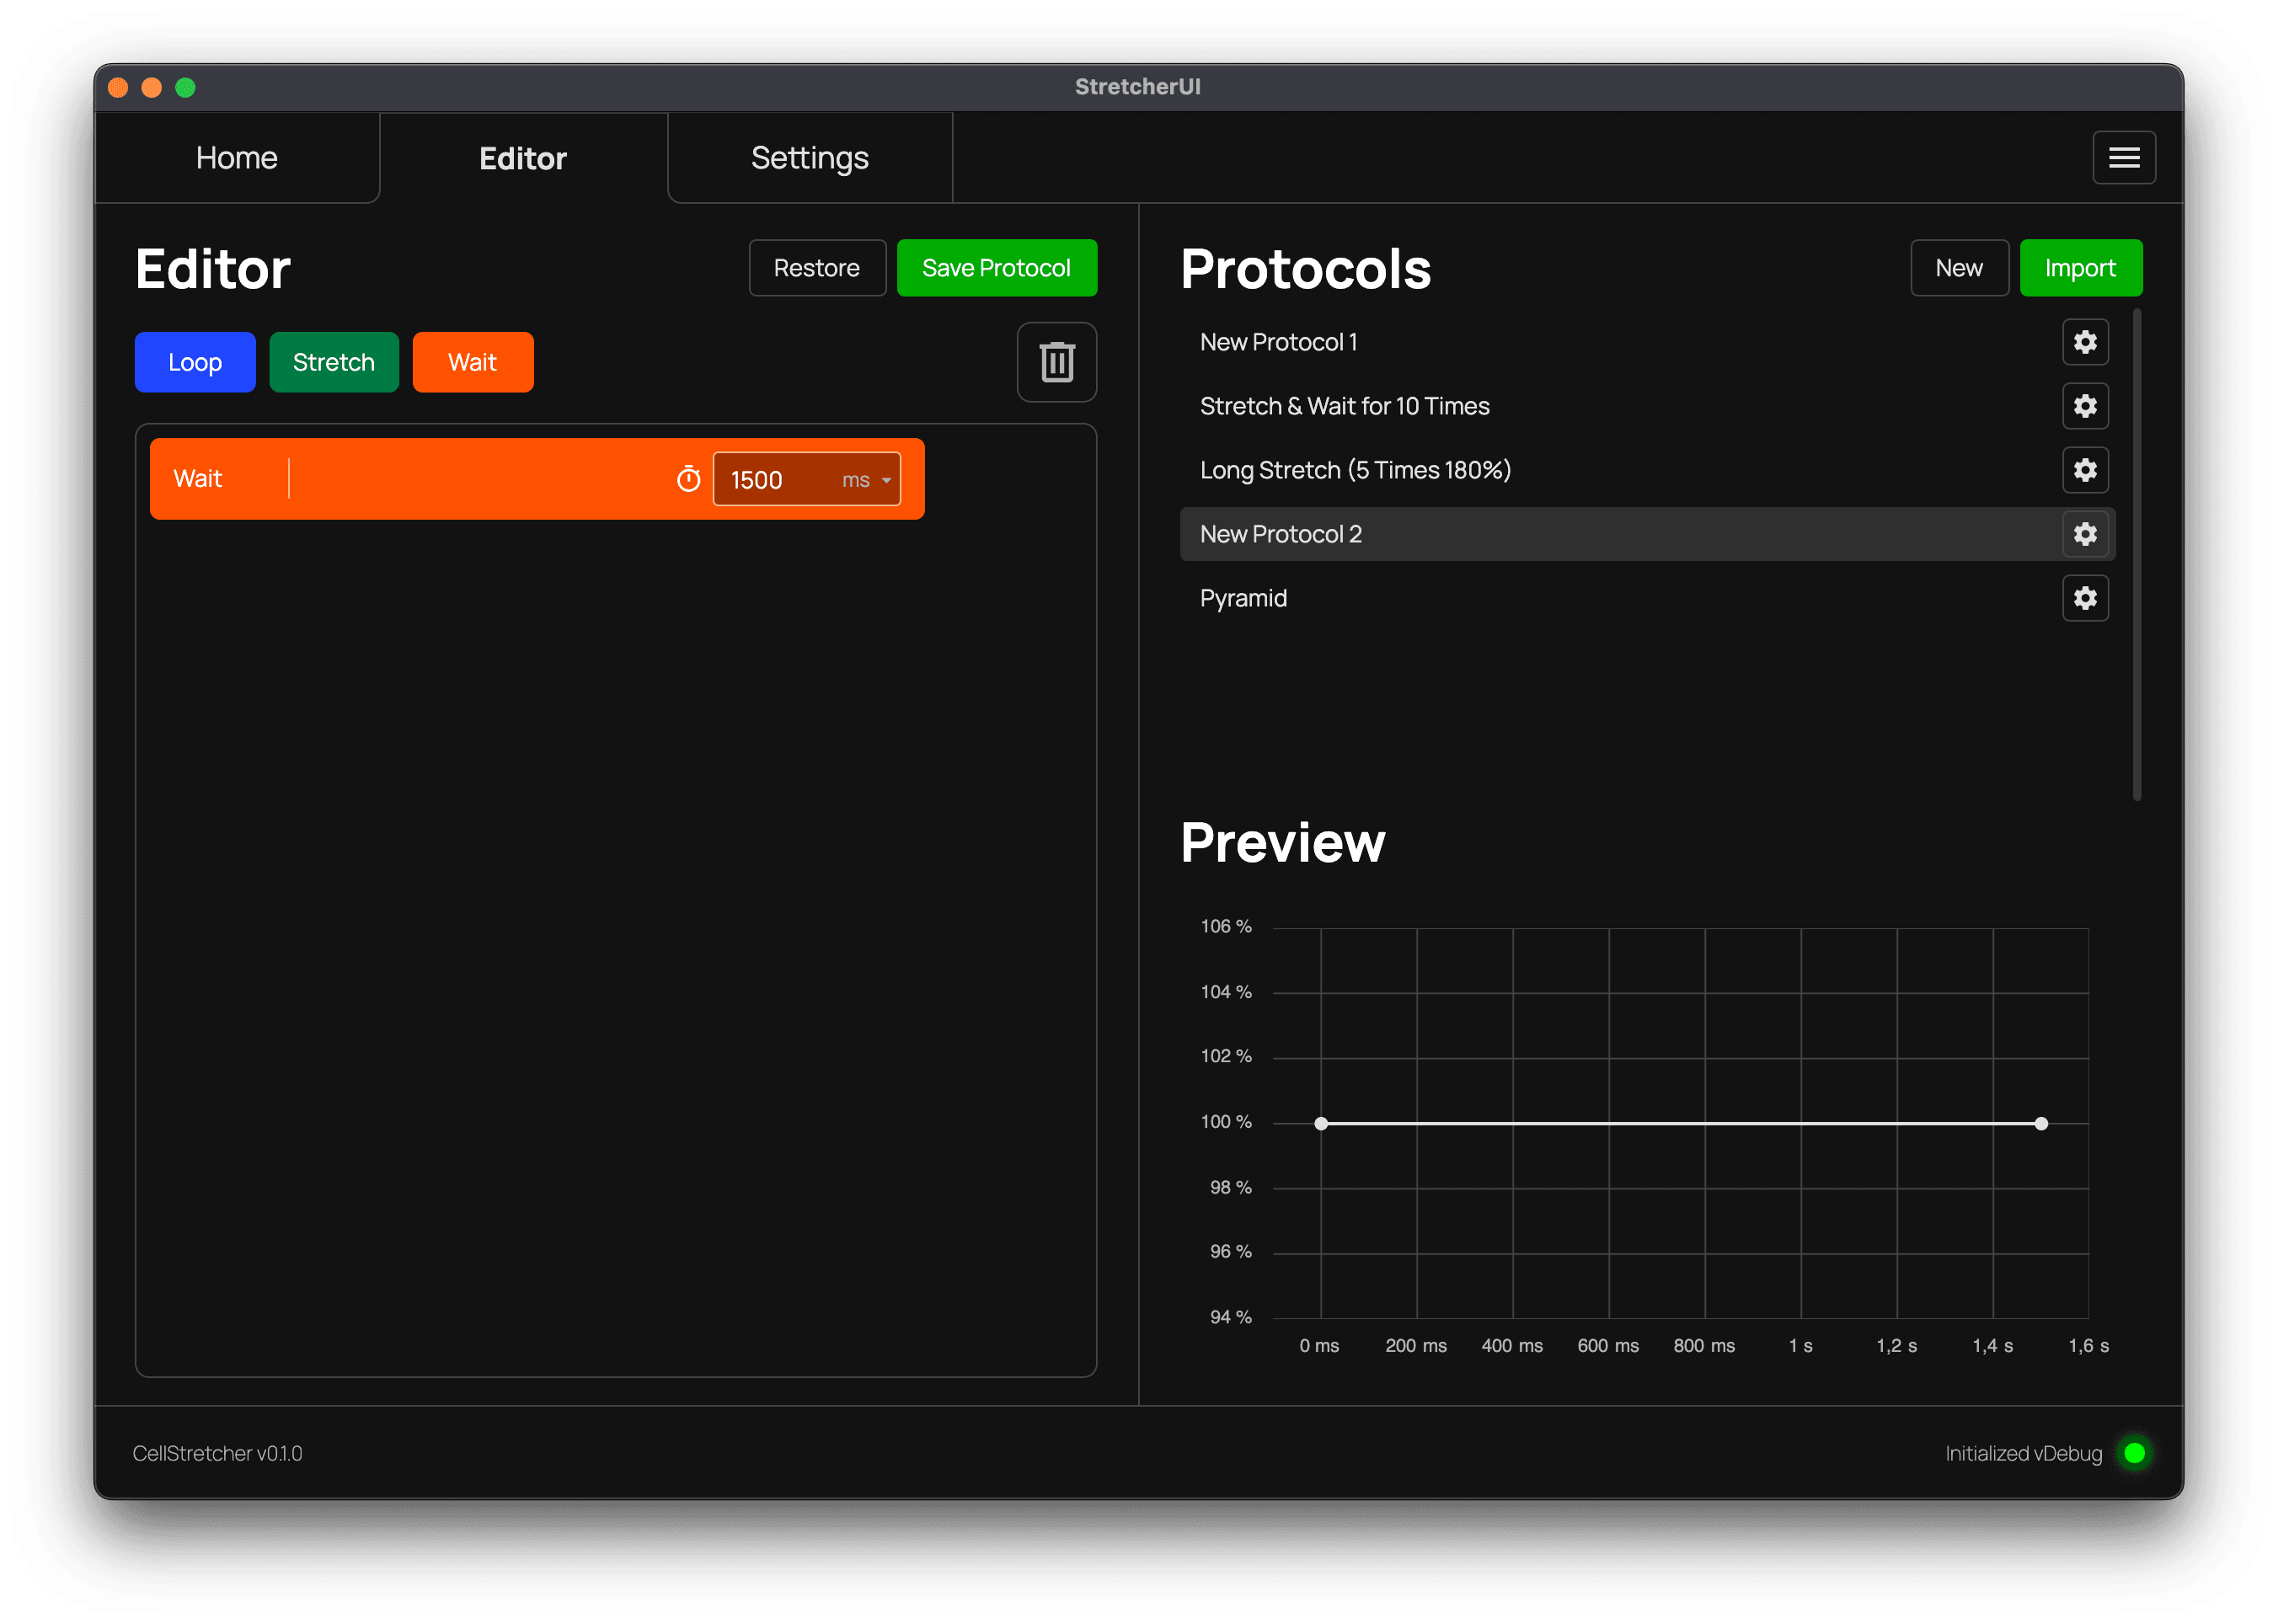Click the Import button

pos(2080,268)
